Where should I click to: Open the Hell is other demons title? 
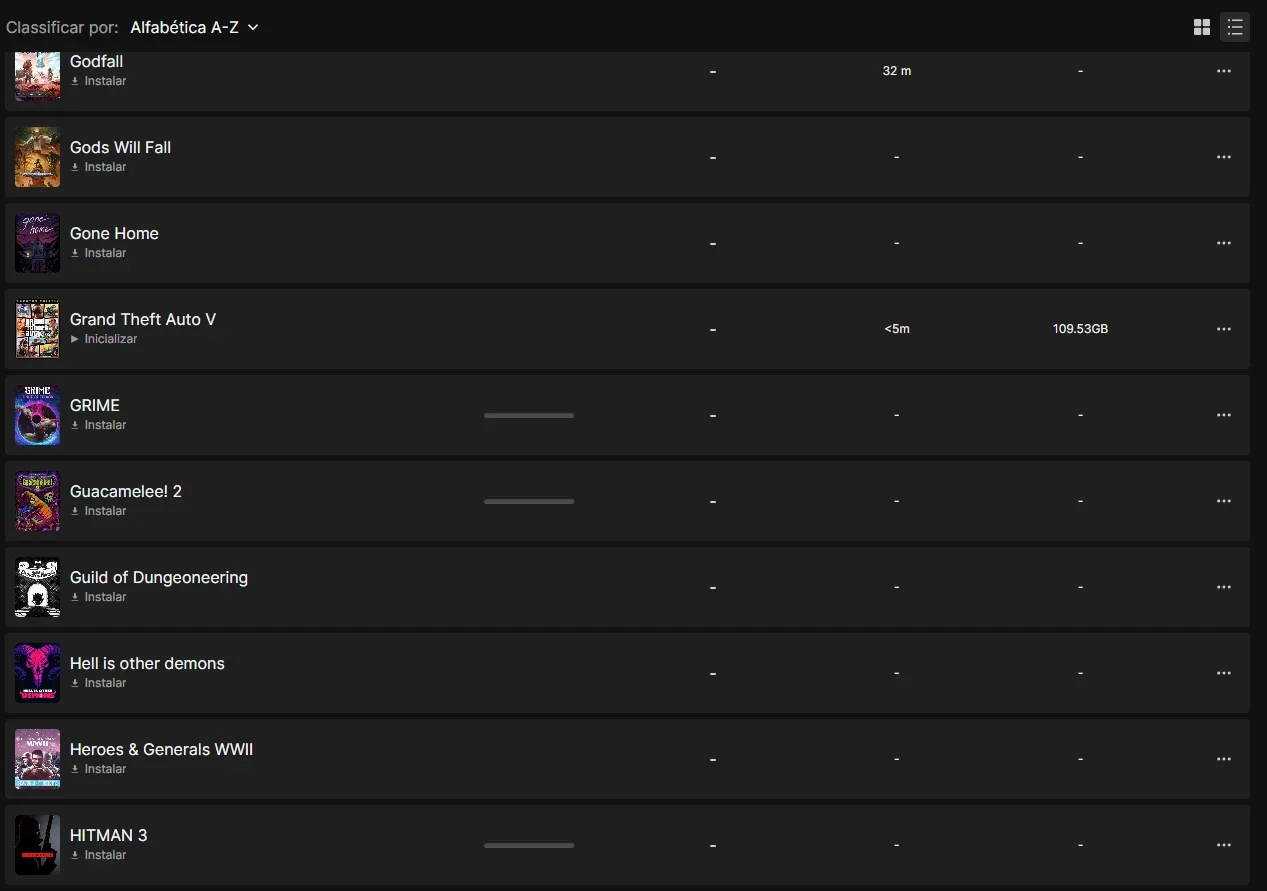click(147, 663)
